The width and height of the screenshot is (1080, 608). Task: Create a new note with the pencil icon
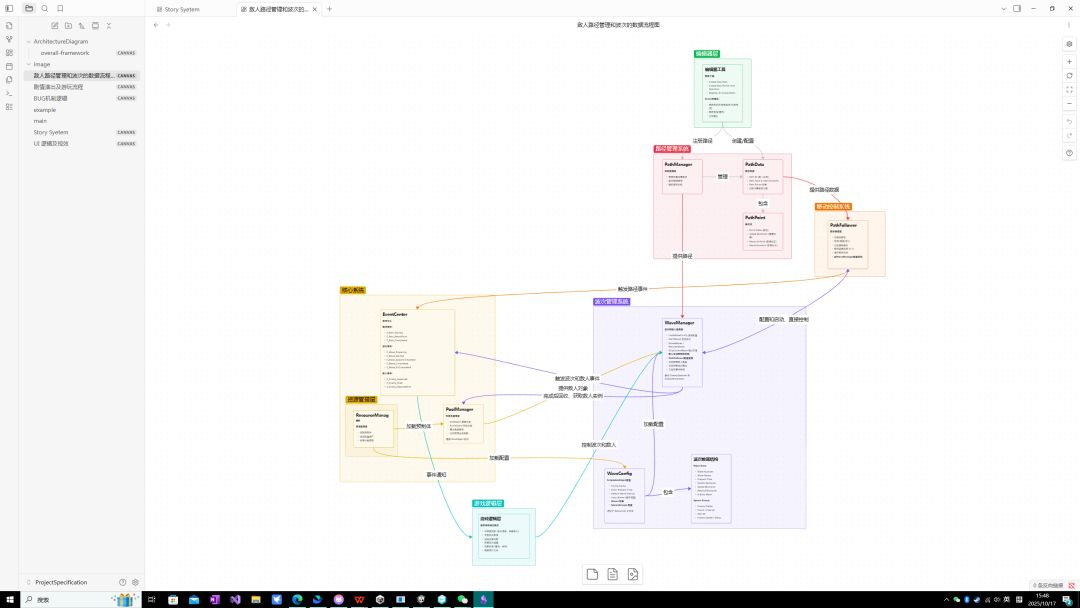coord(54,25)
